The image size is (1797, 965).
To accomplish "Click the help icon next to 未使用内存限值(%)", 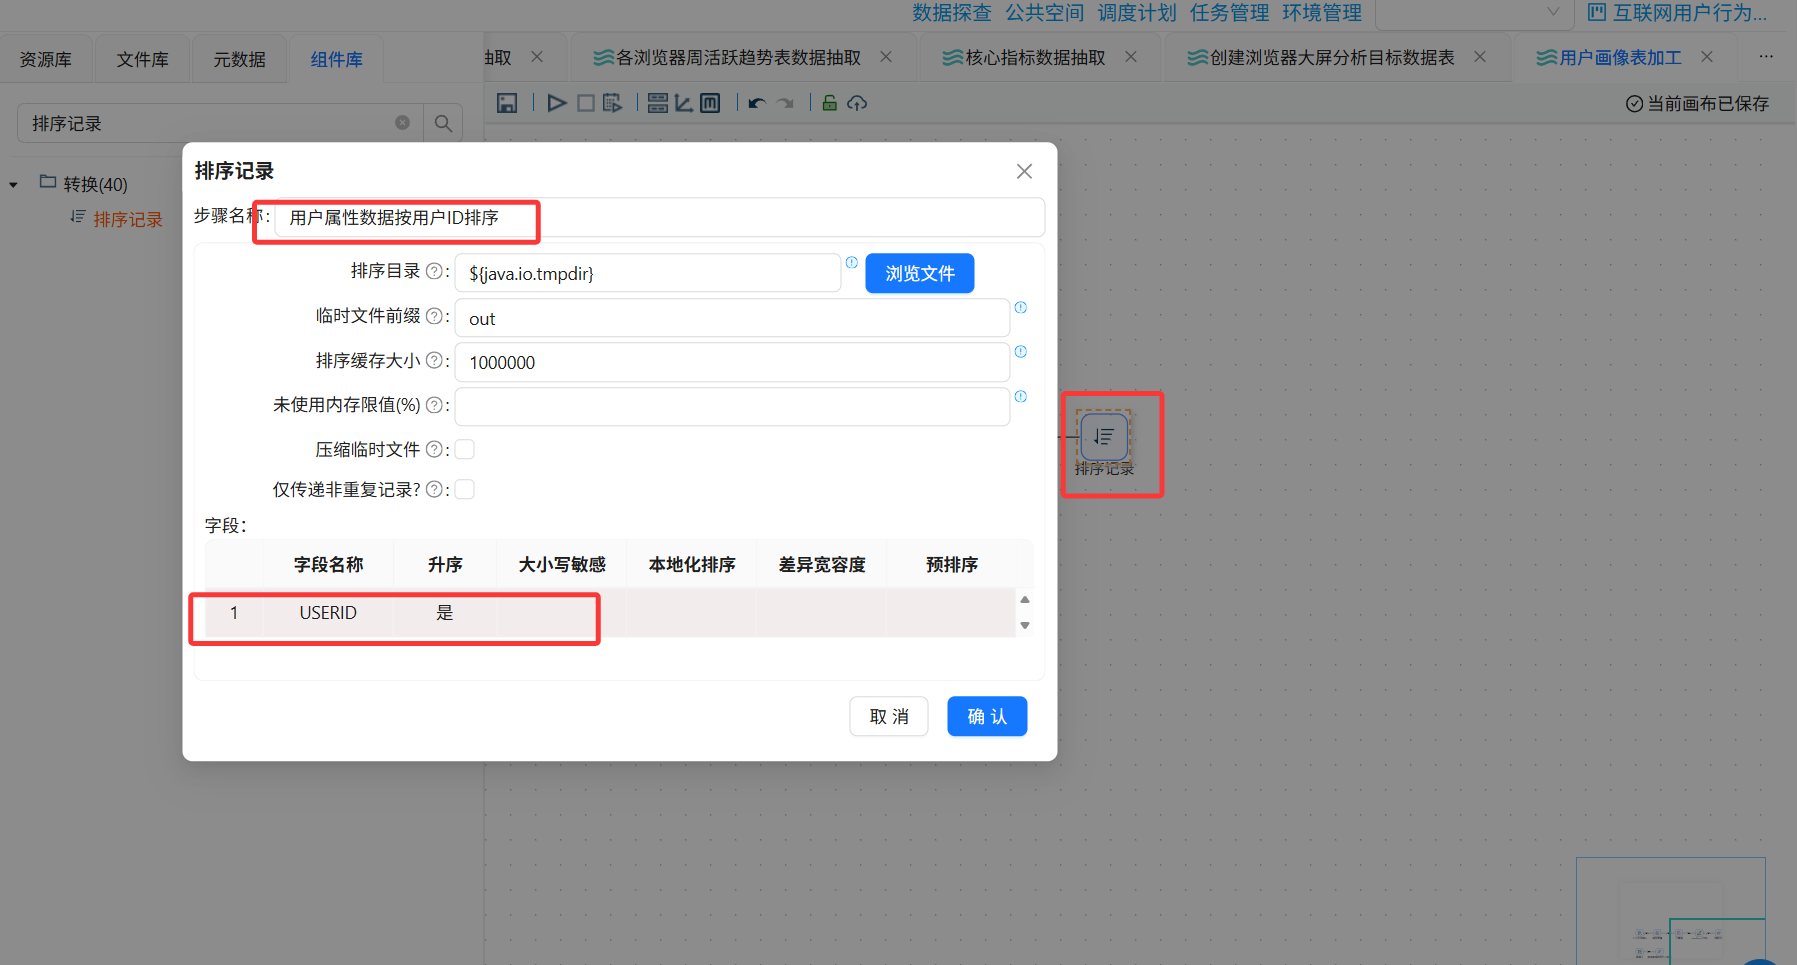I will click(434, 405).
